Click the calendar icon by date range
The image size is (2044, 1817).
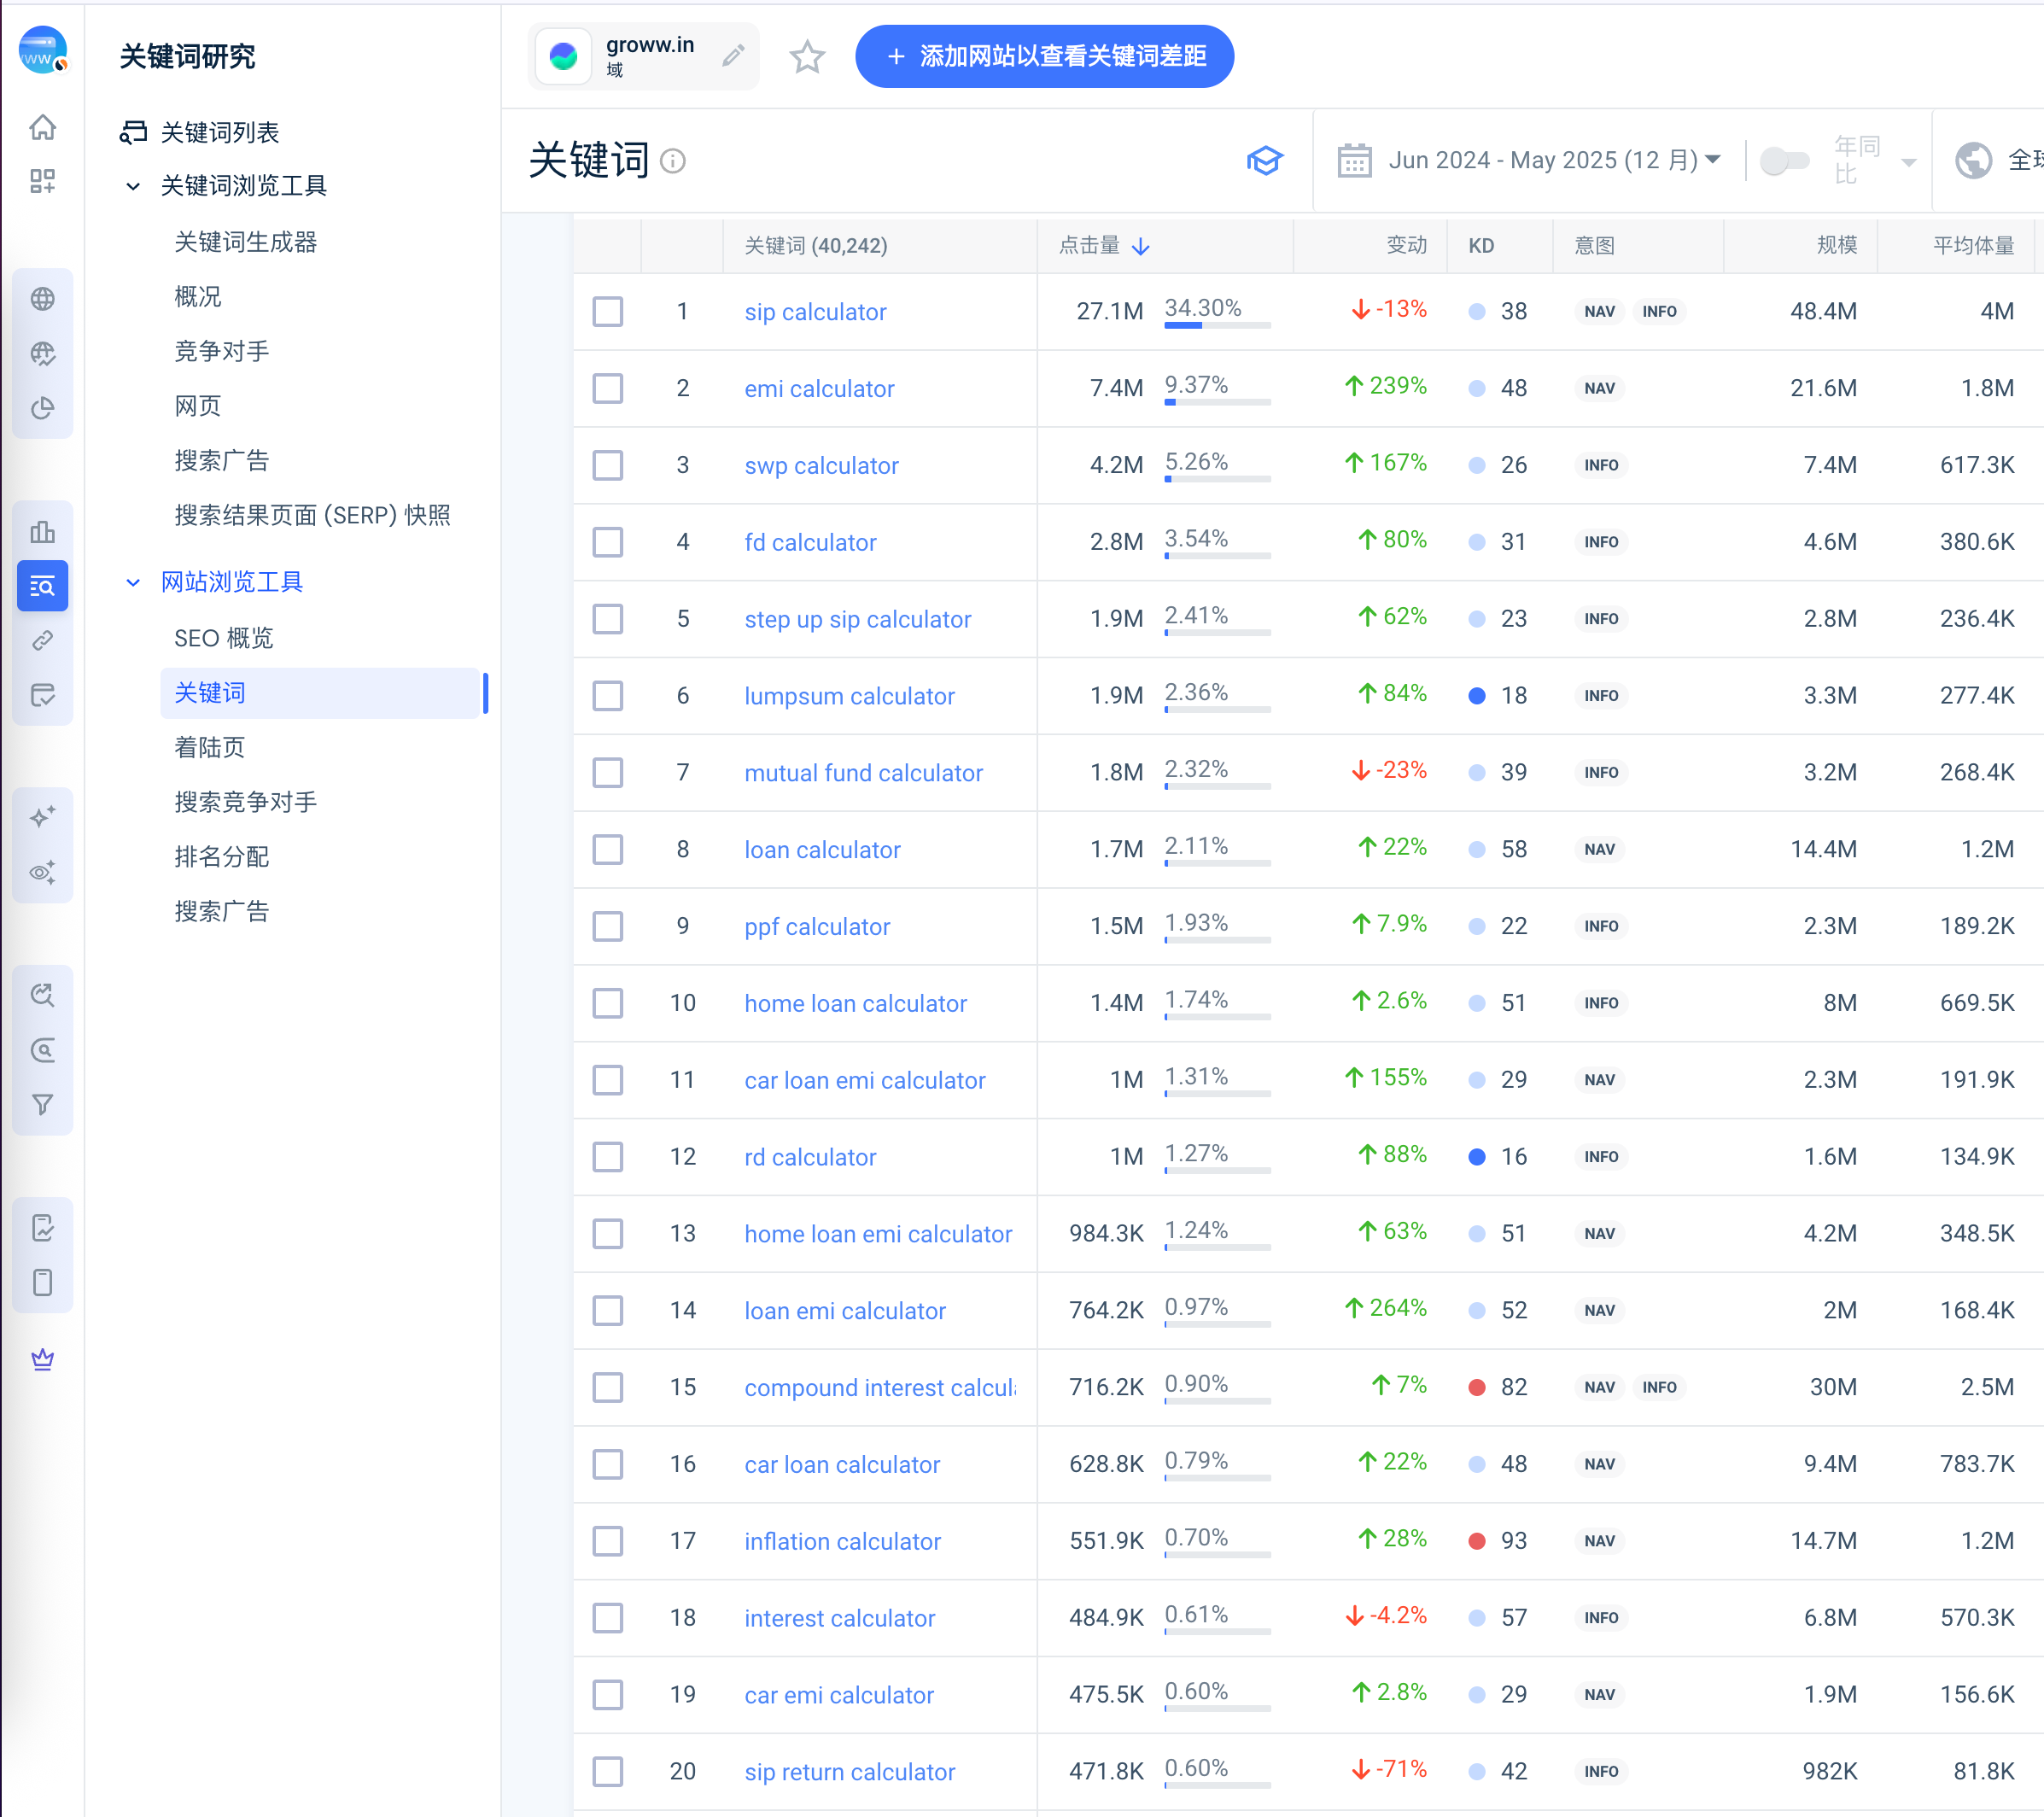[x=1354, y=160]
